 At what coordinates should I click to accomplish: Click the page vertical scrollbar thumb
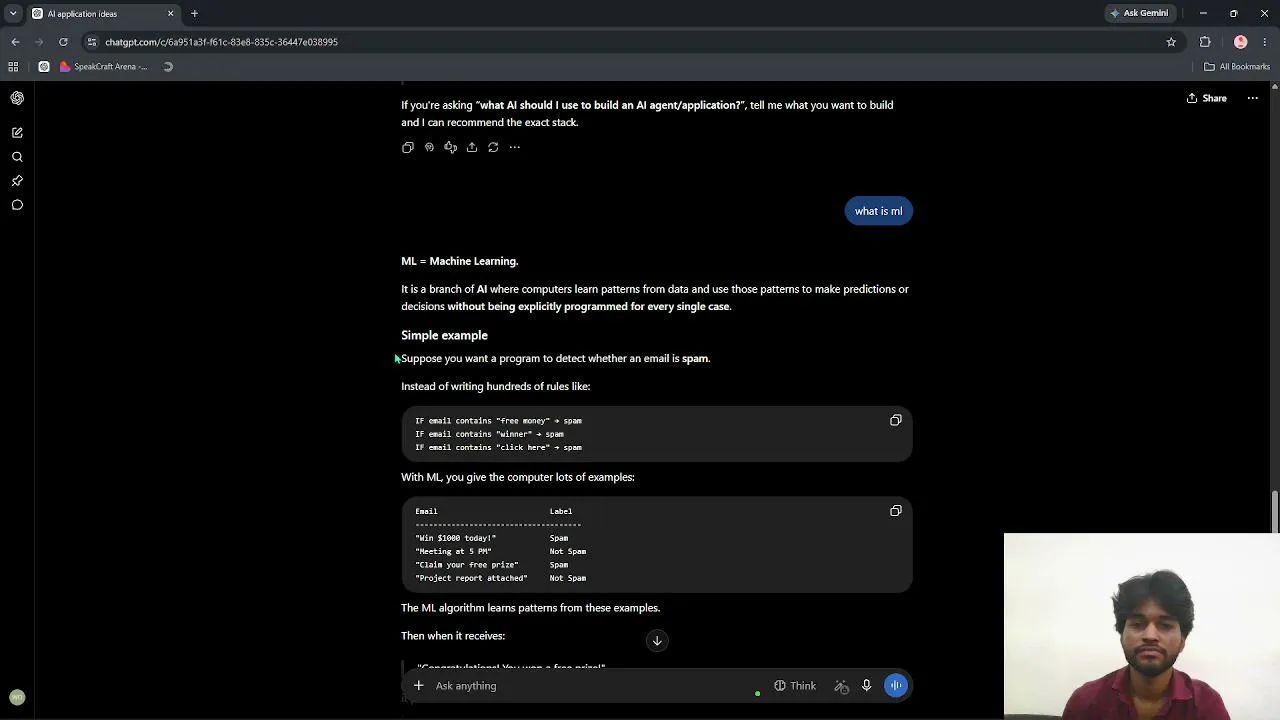click(1275, 511)
